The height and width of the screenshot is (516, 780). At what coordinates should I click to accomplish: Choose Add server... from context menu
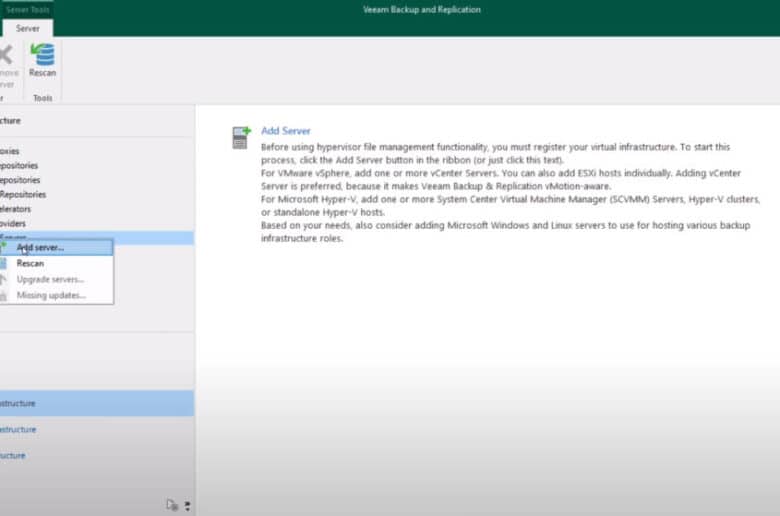click(57, 247)
